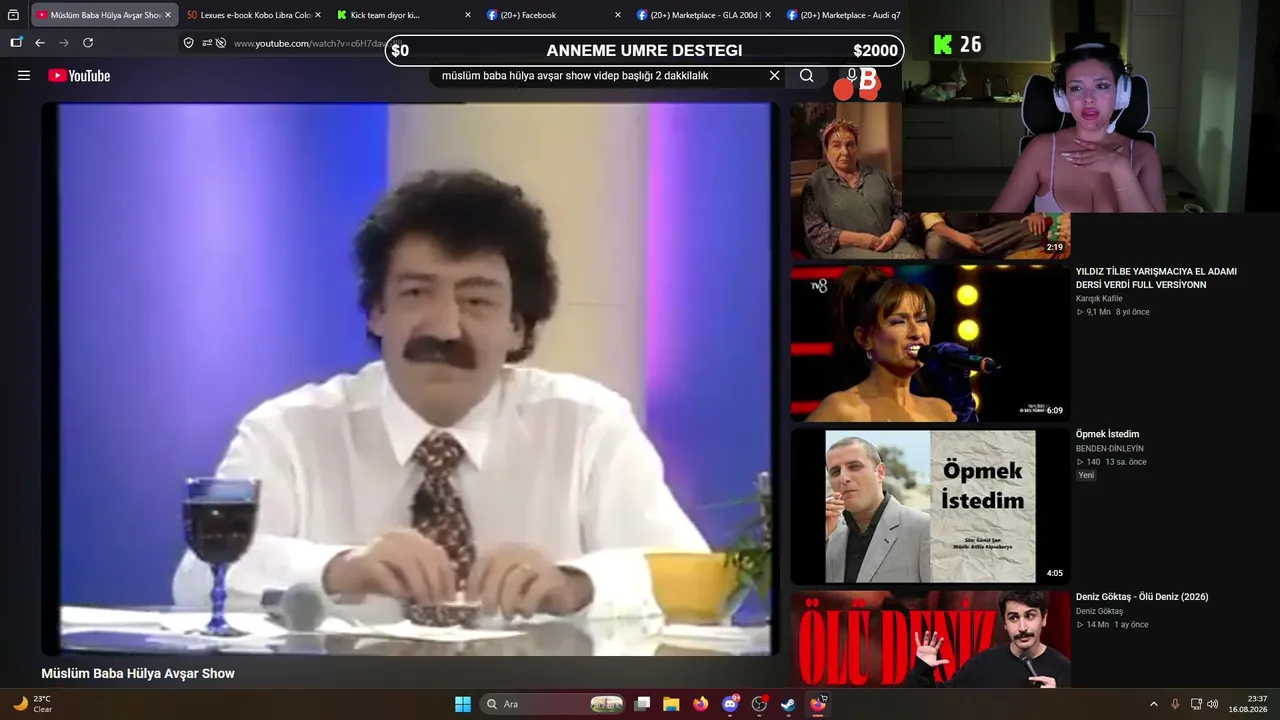1280x720 pixels.
Task: Expand the hidden system tray icons chevron
Action: [x=1153, y=704]
